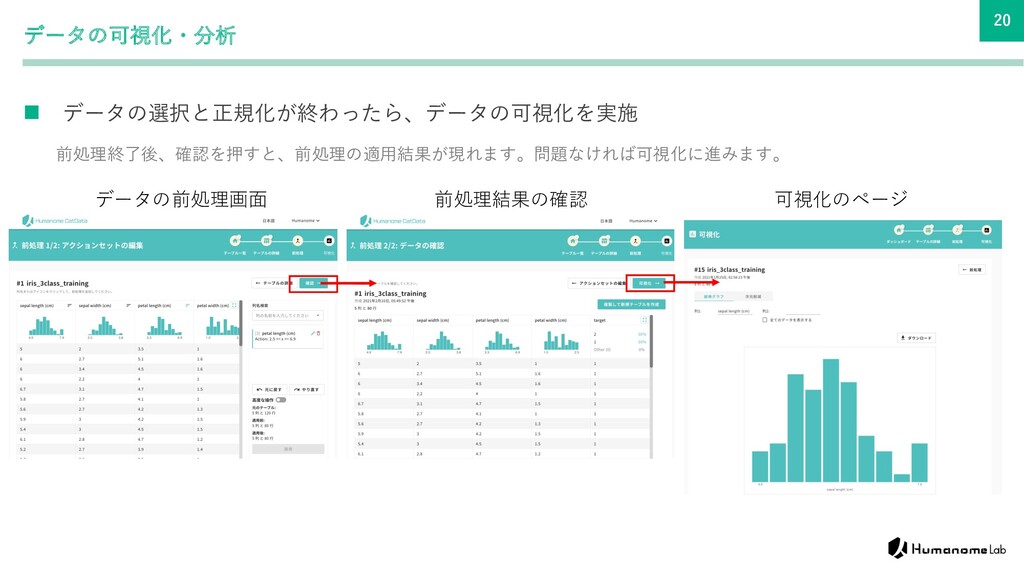
Task: Go back with 前処理 button on 可視化 page
Action: 972,269
